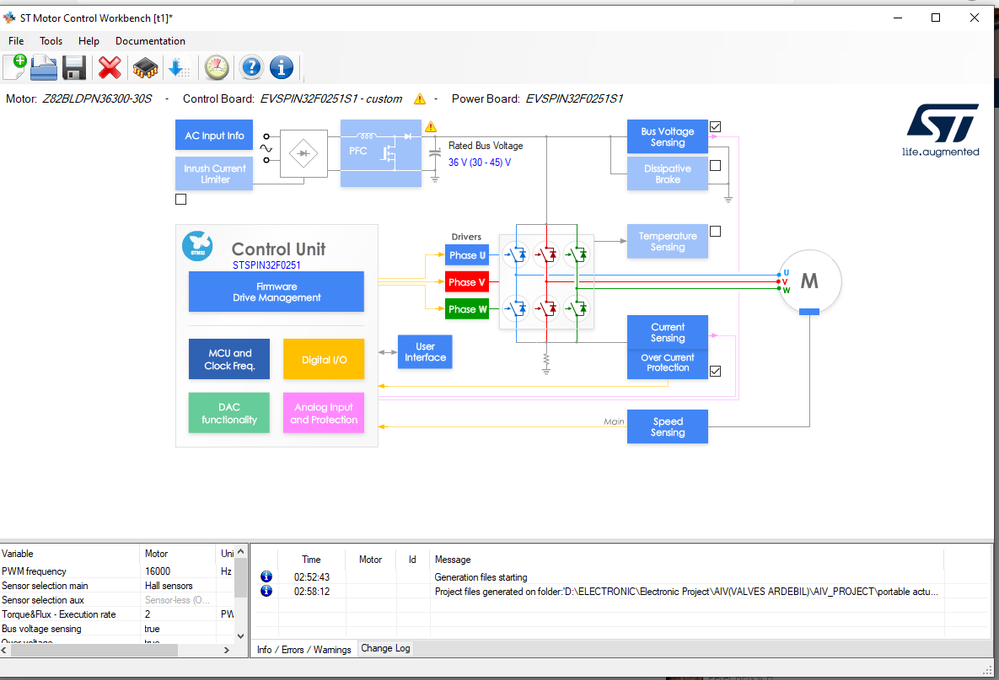This screenshot has height=680, width=999.
Task: Open the Temperature Sensing block
Action: (x=667, y=241)
